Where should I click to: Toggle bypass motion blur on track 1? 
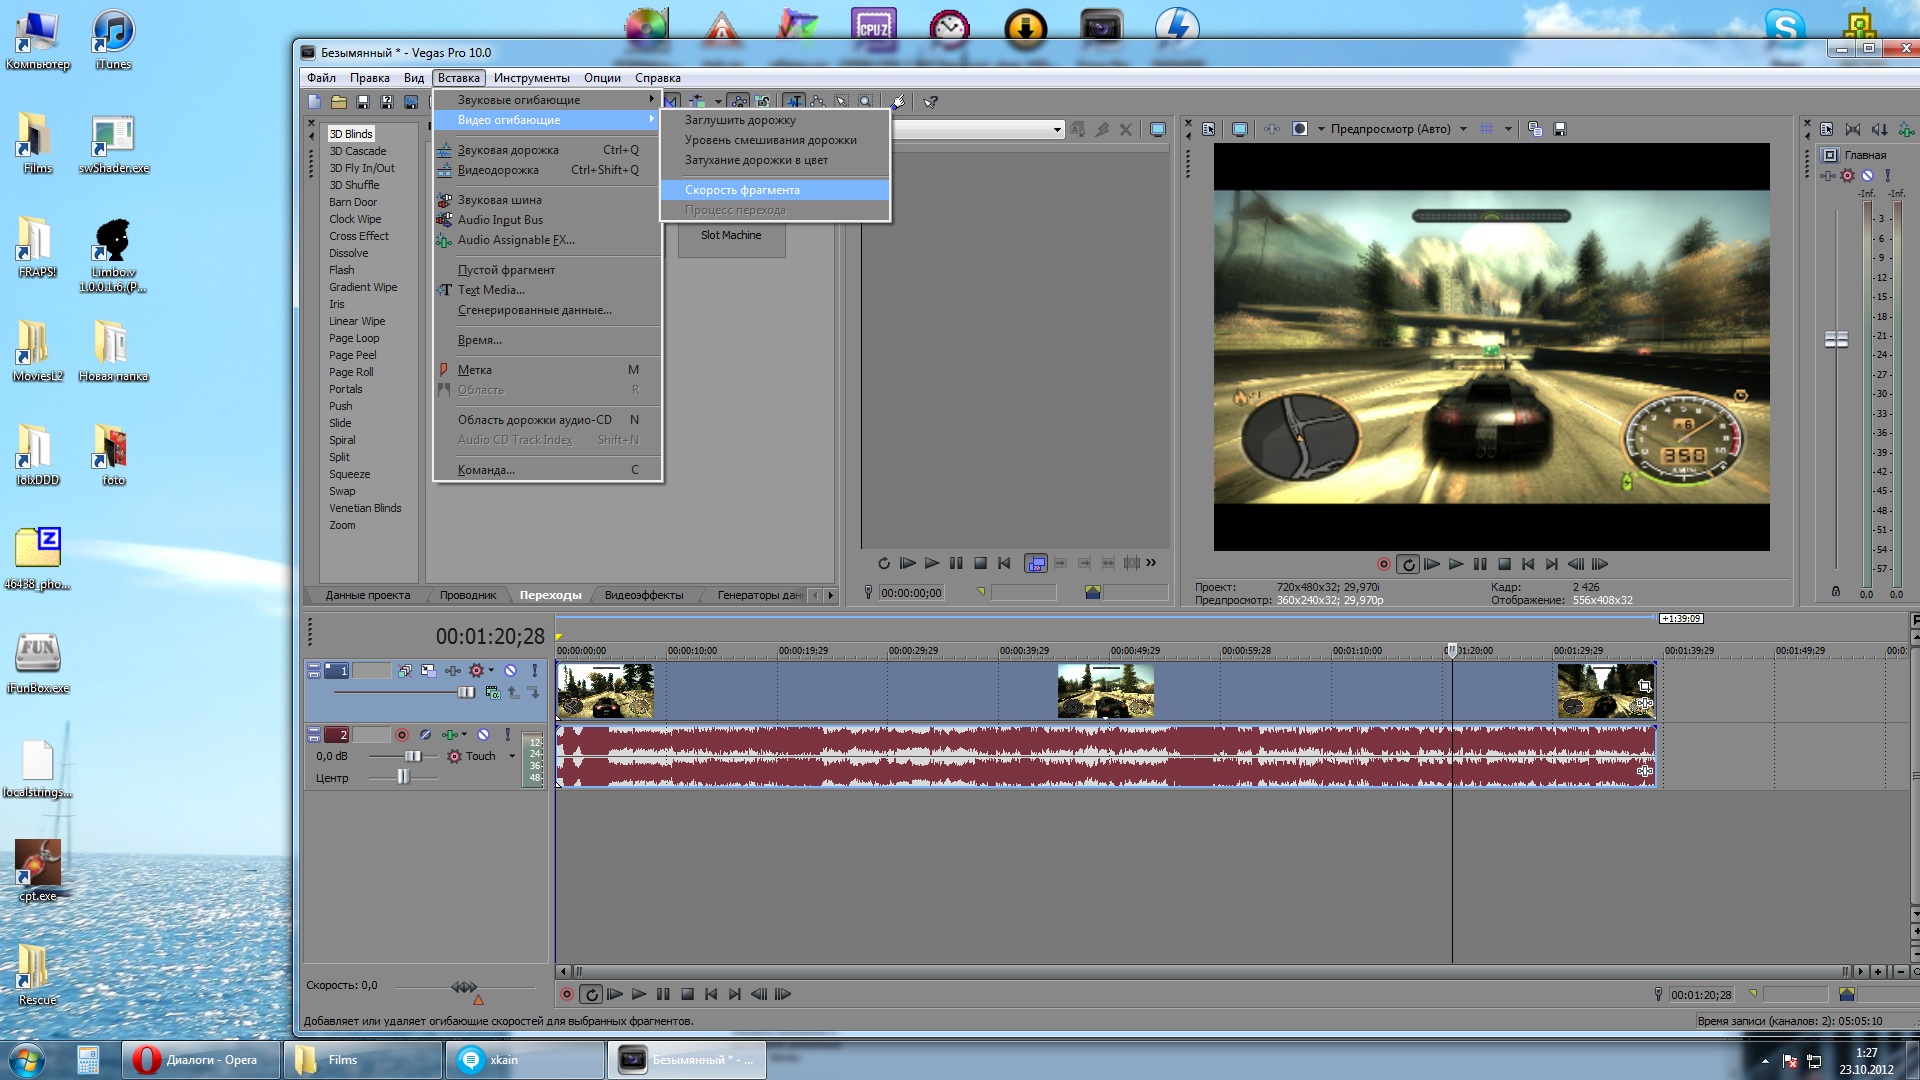(x=405, y=671)
